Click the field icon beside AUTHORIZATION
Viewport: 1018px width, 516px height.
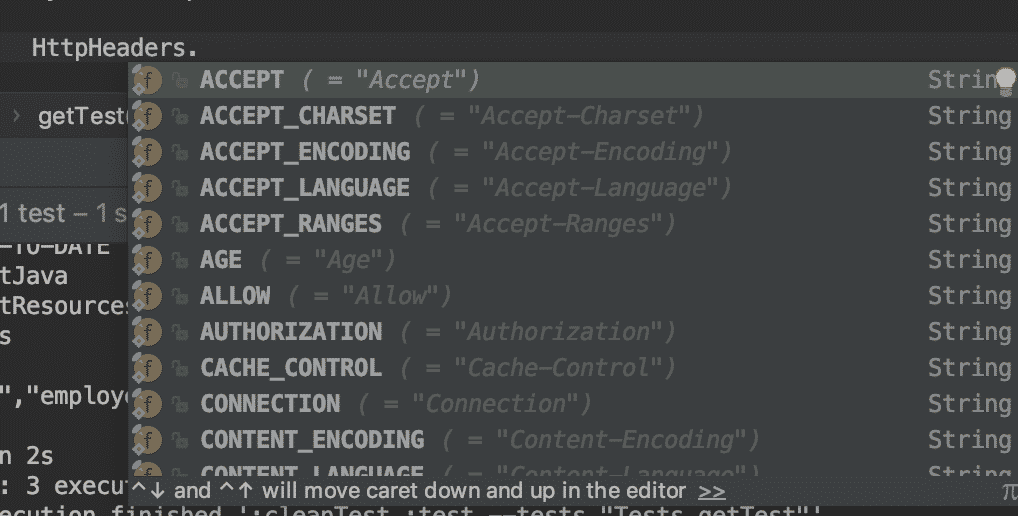[x=148, y=332]
